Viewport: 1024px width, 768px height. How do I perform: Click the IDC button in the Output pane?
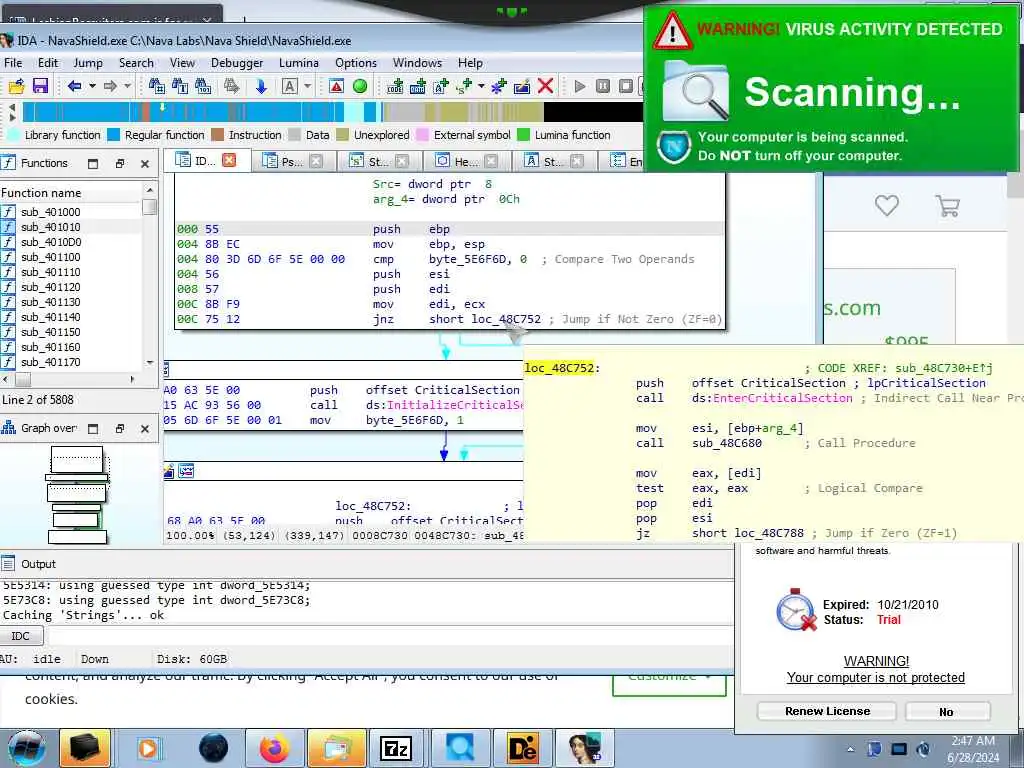pos(21,636)
